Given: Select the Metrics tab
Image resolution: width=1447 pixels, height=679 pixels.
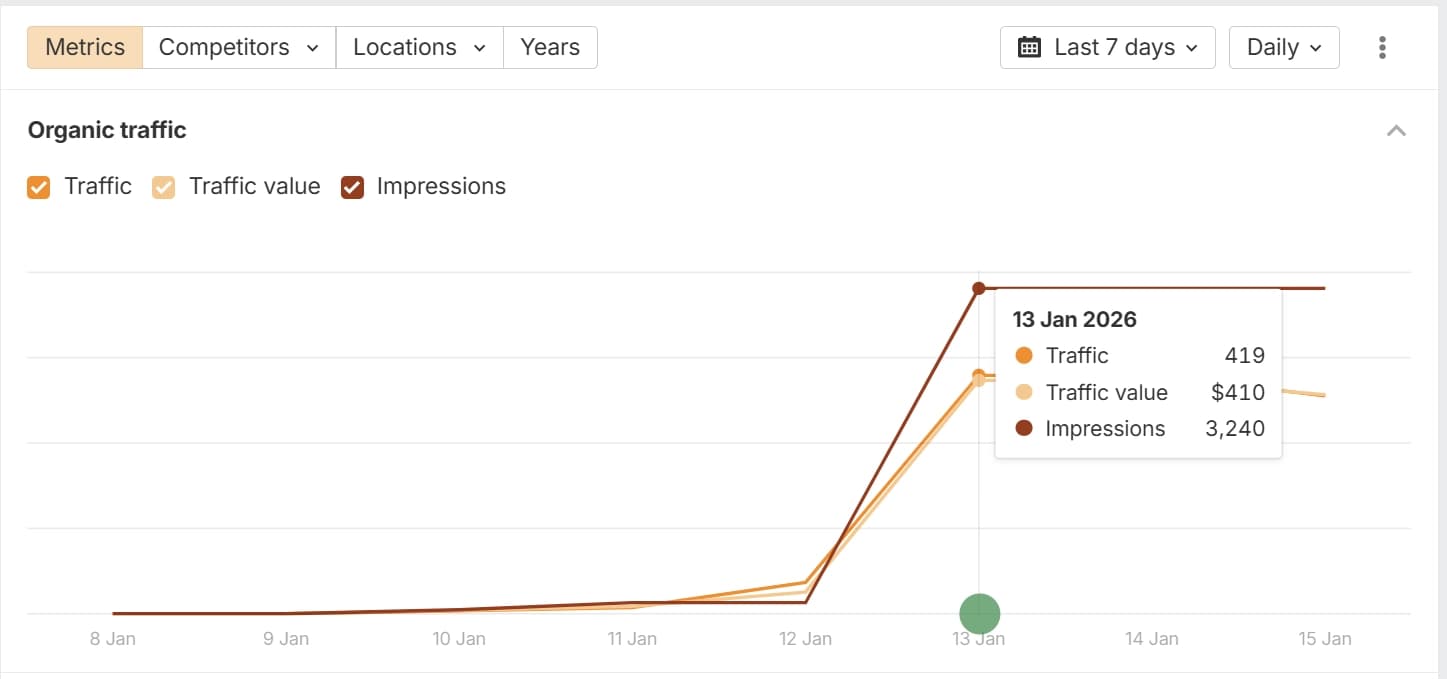Looking at the screenshot, I should pos(84,46).
